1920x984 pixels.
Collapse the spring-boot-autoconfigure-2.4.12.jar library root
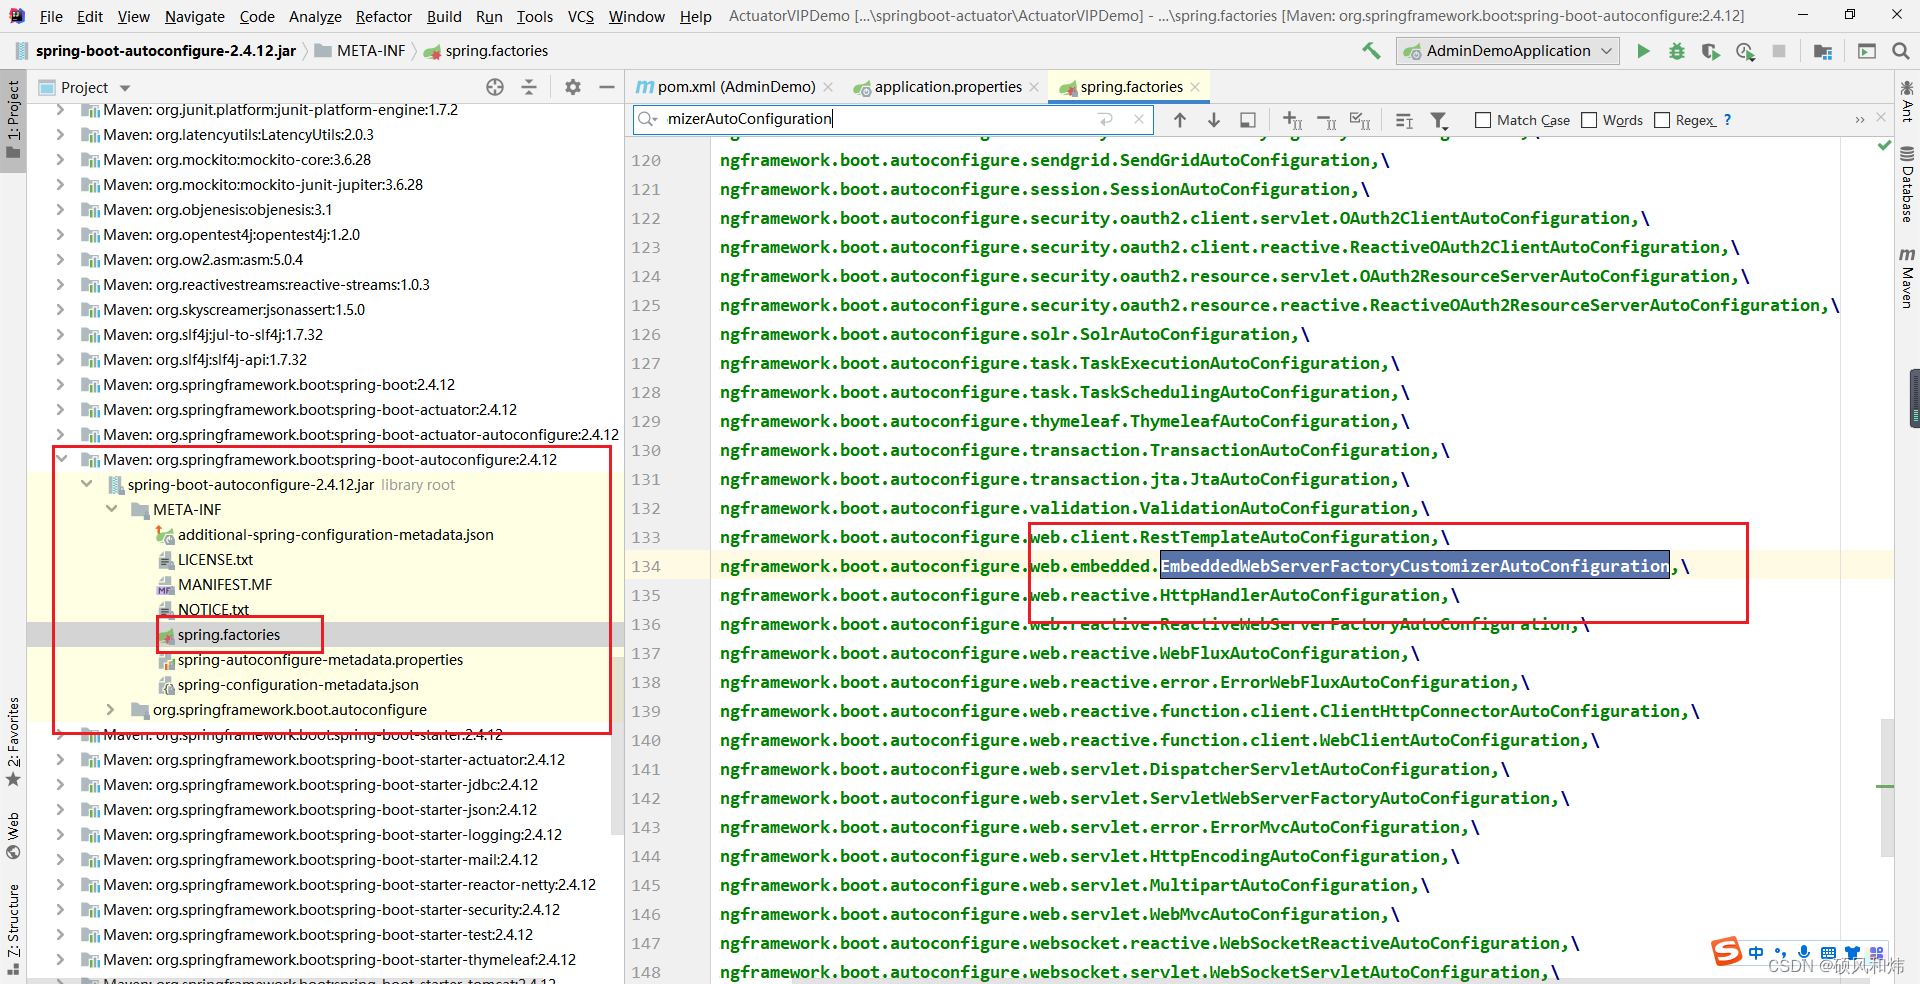click(87, 484)
